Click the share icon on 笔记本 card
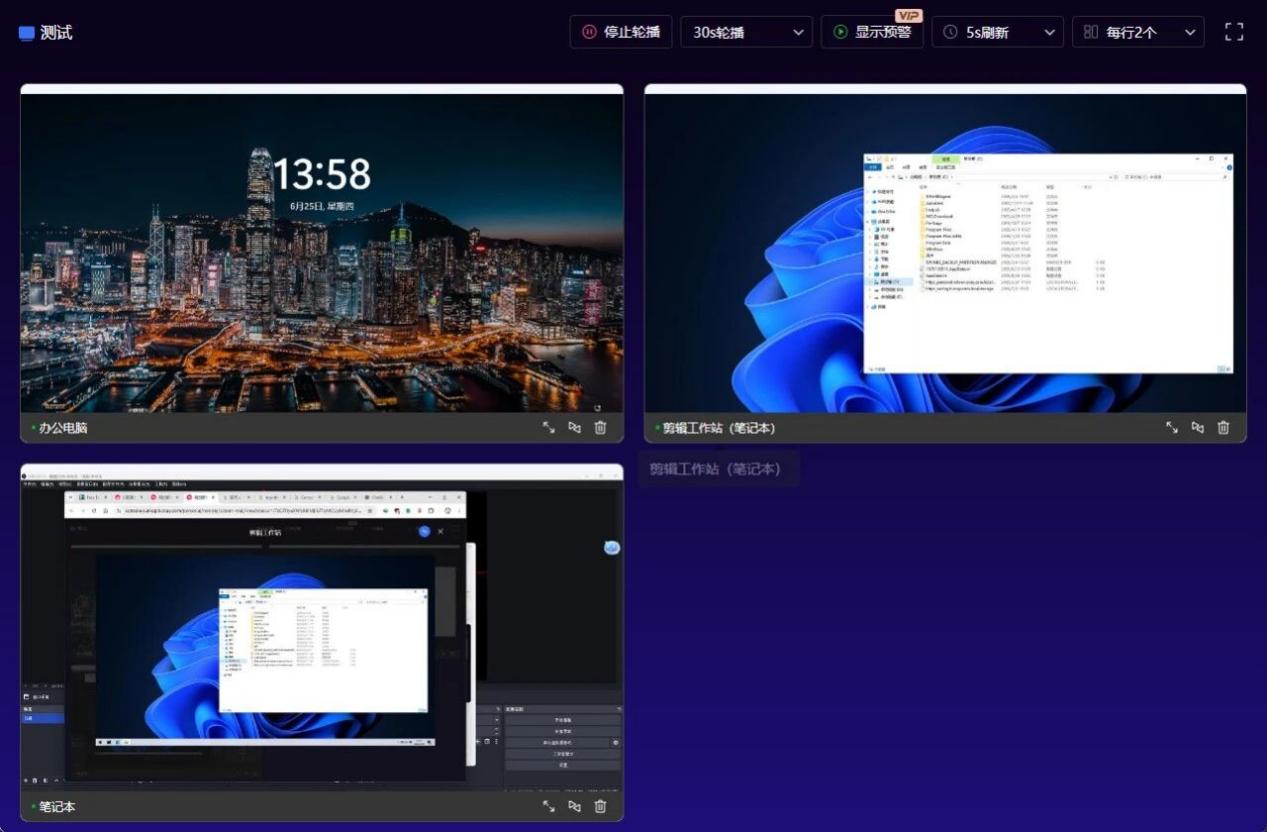 tap(574, 806)
